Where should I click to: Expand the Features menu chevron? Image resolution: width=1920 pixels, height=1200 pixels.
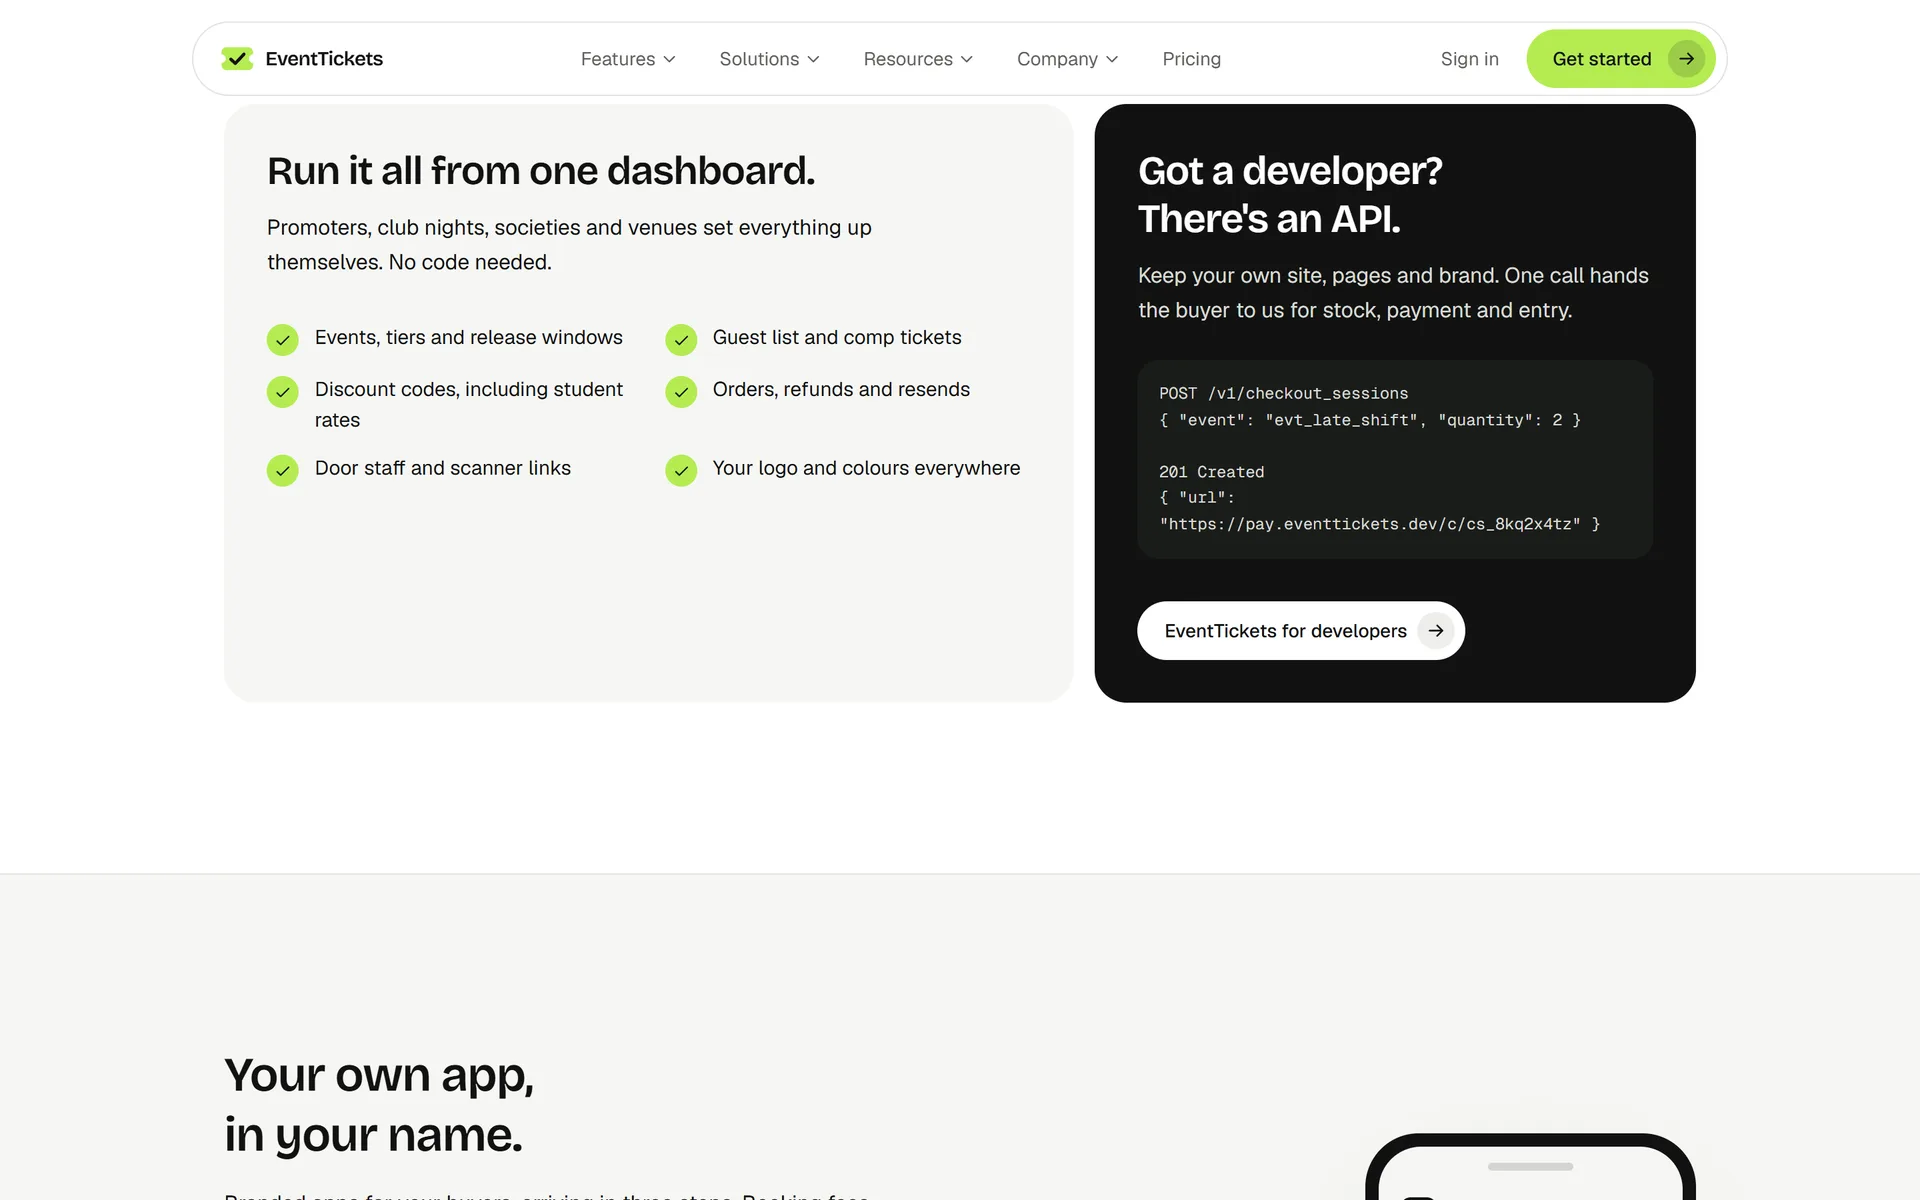coord(670,59)
